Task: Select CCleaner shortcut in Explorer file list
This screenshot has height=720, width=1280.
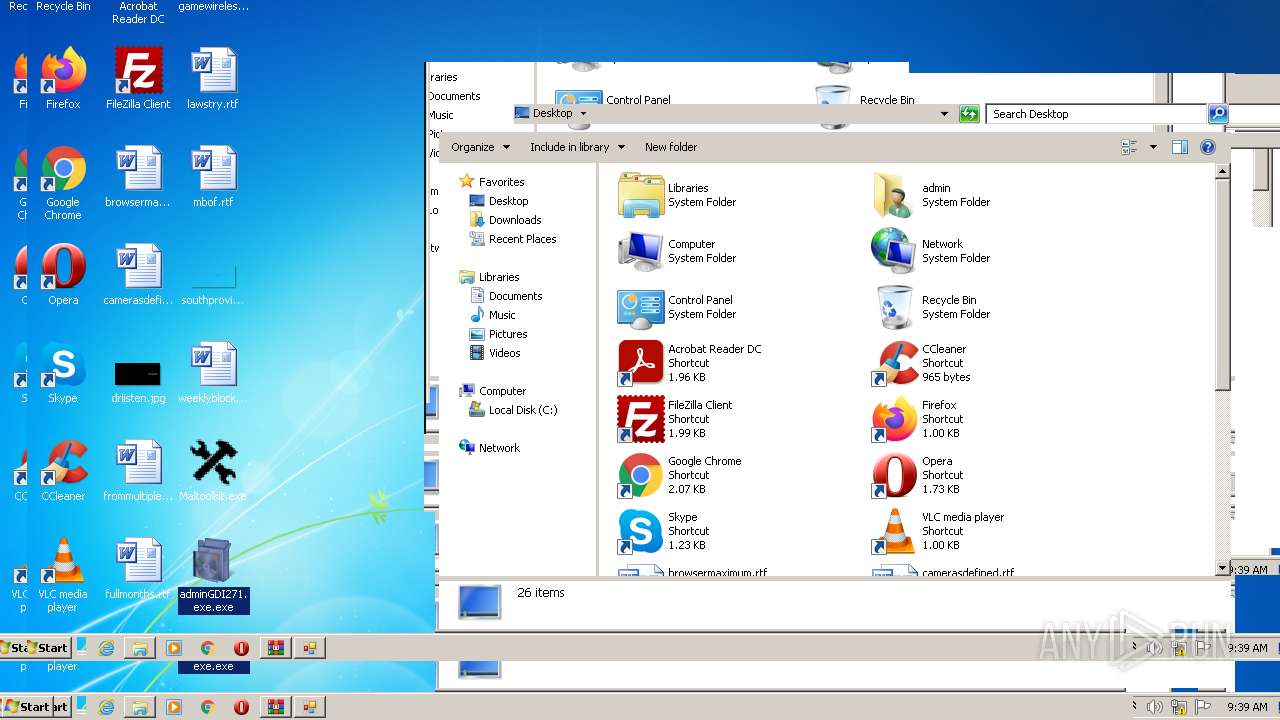Action: (921, 363)
